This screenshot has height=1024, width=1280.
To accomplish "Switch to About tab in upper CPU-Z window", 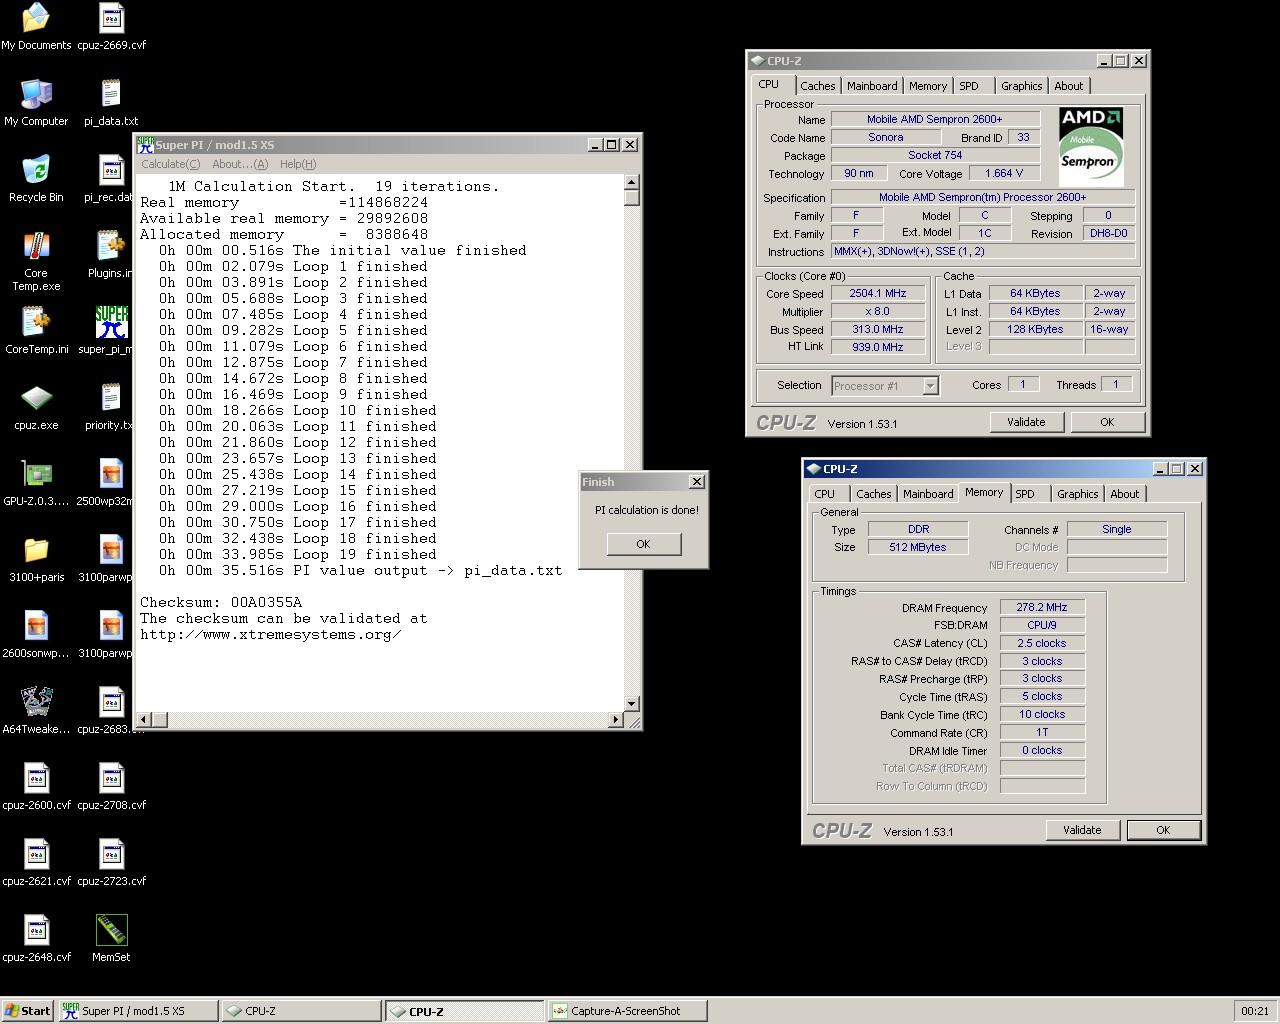I will tap(1068, 86).
